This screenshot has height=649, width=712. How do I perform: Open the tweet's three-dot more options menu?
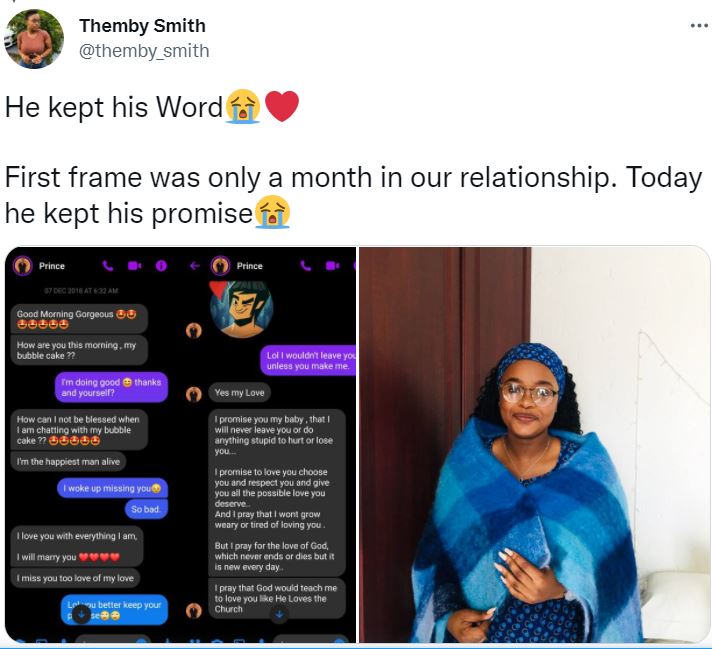coord(699,26)
